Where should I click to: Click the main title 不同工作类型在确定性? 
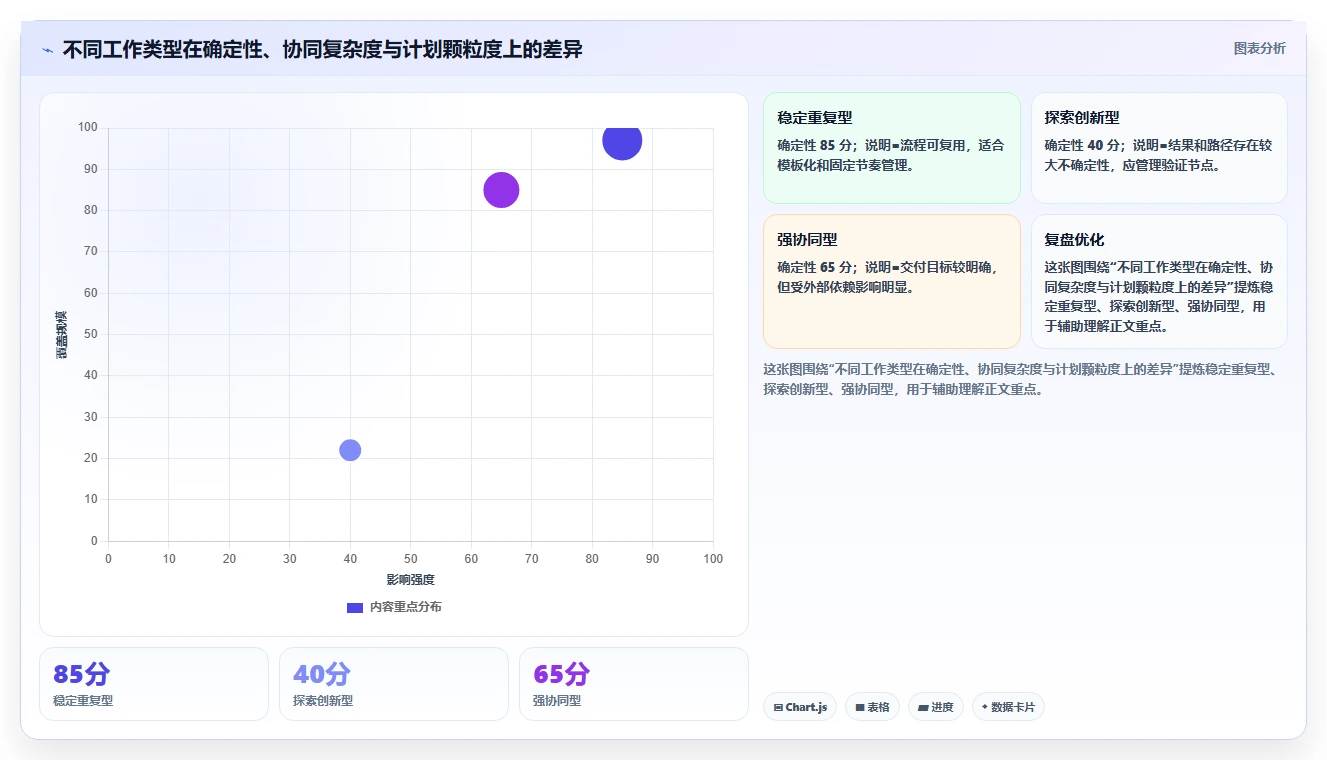tap(322, 49)
